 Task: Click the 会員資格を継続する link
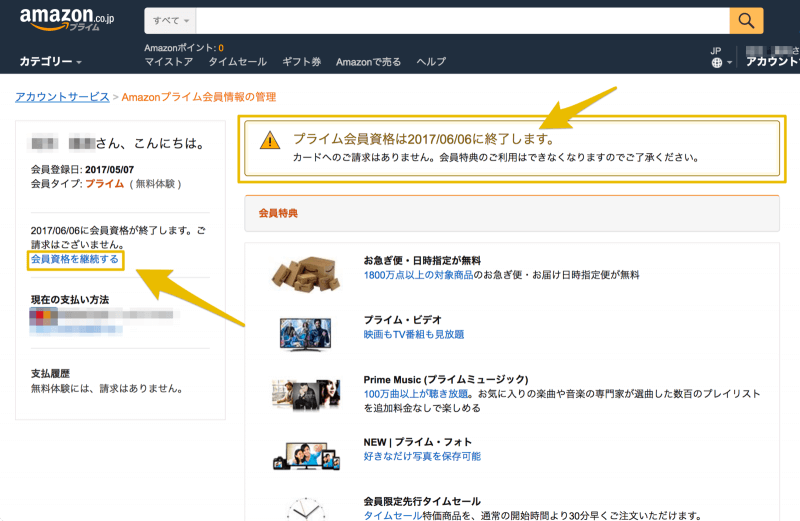(75, 259)
